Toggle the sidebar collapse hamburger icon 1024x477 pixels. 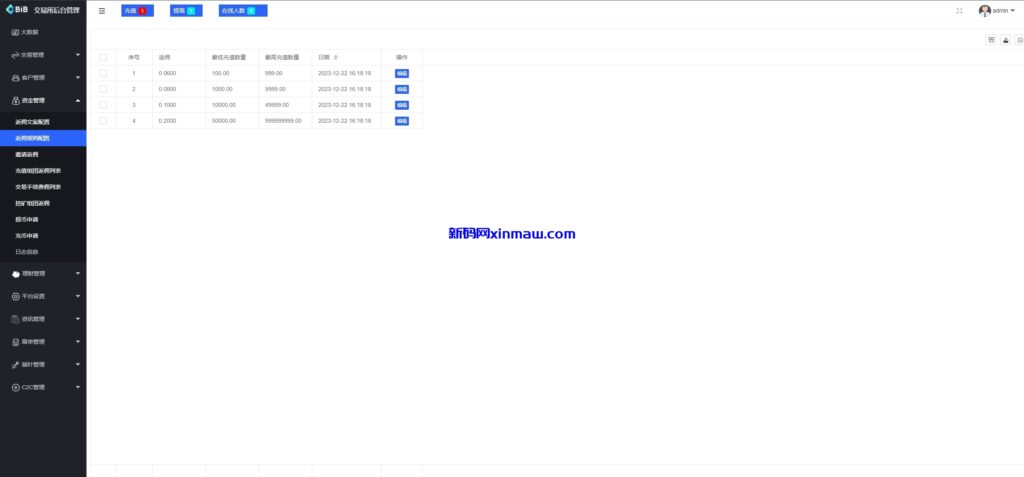(x=102, y=11)
